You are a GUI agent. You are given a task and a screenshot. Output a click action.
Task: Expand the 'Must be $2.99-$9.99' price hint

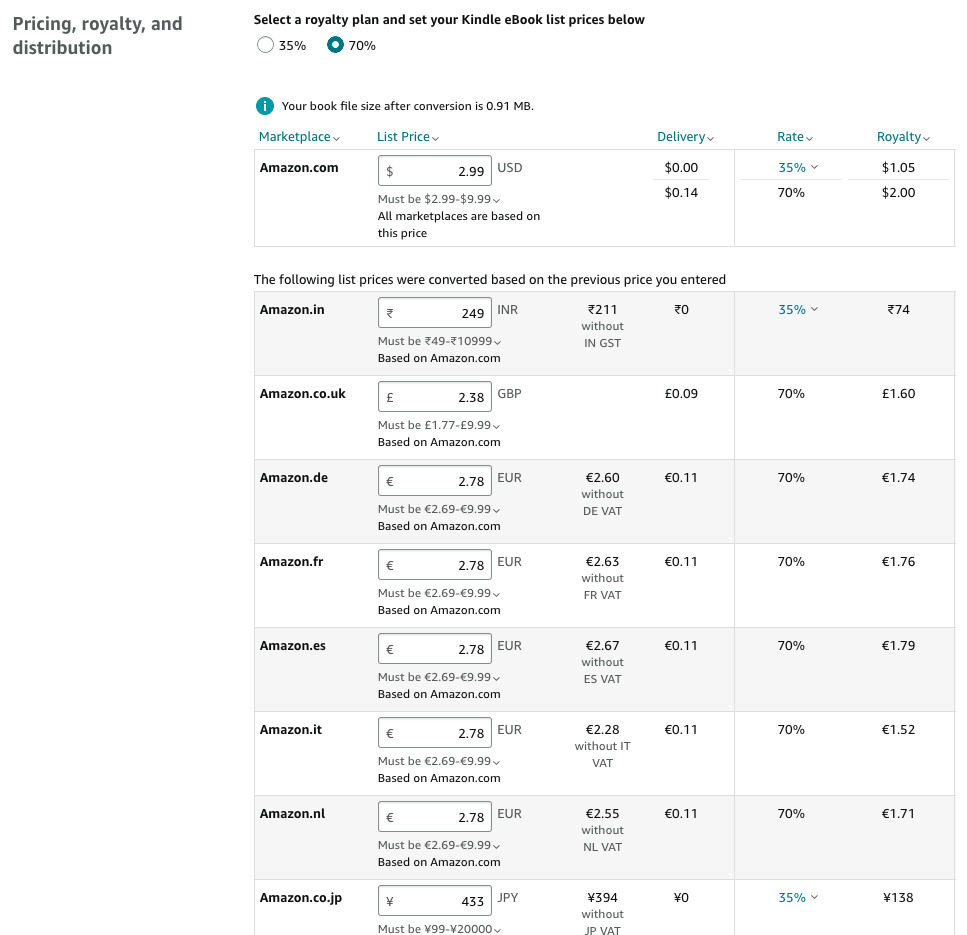click(438, 199)
